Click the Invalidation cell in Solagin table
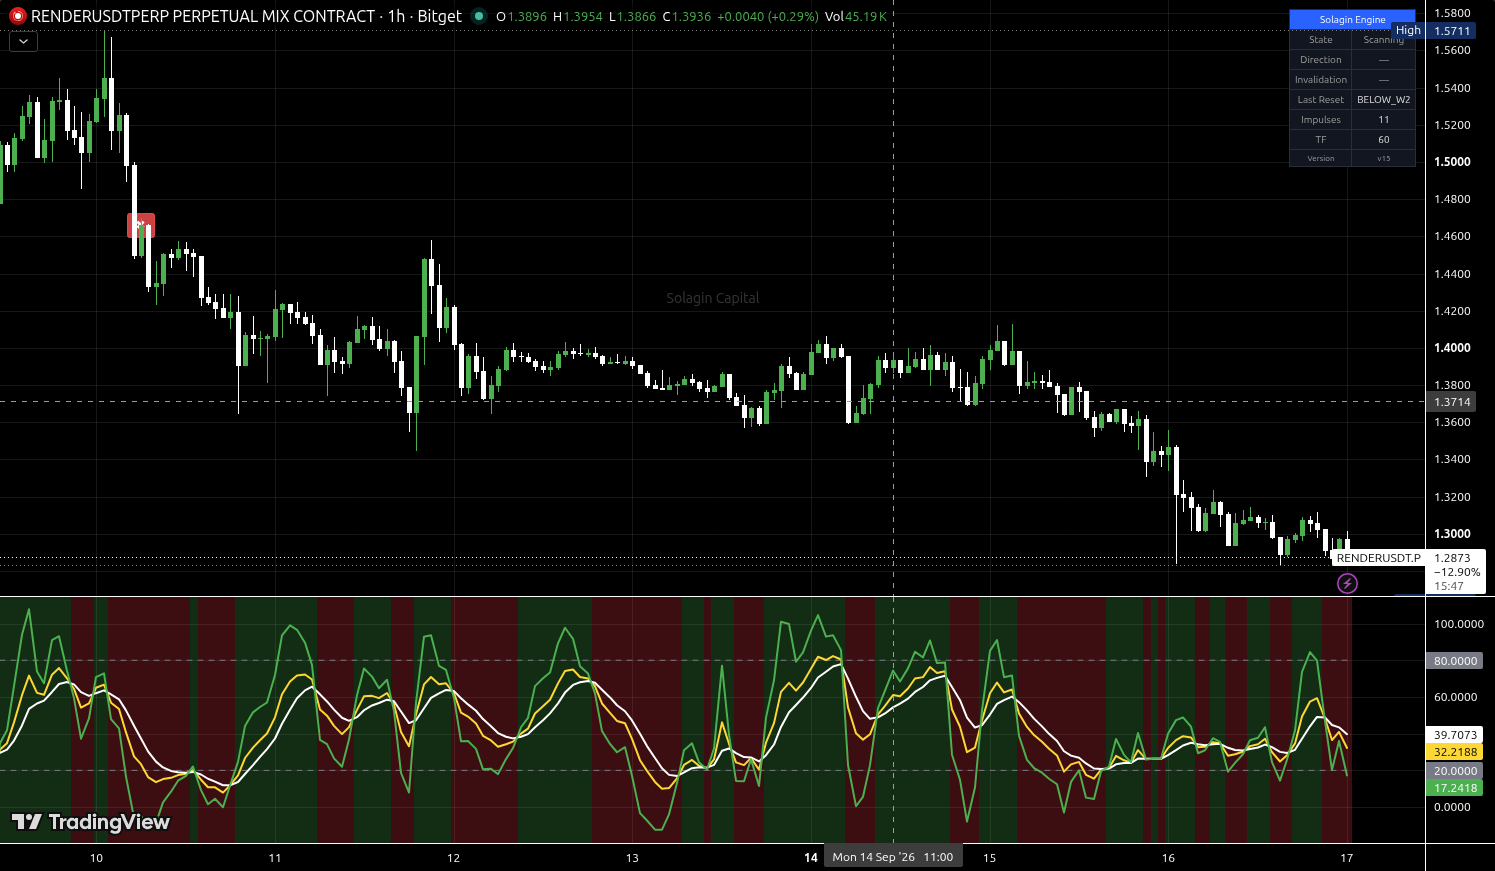 (x=1320, y=80)
